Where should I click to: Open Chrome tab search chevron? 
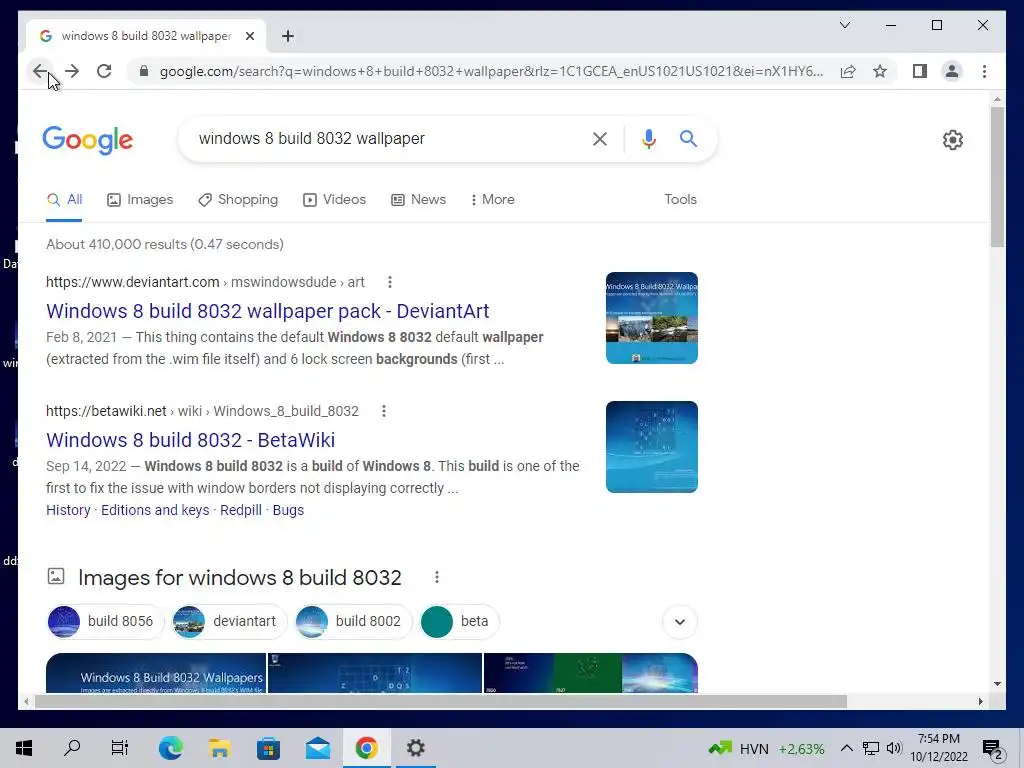(x=844, y=25)
